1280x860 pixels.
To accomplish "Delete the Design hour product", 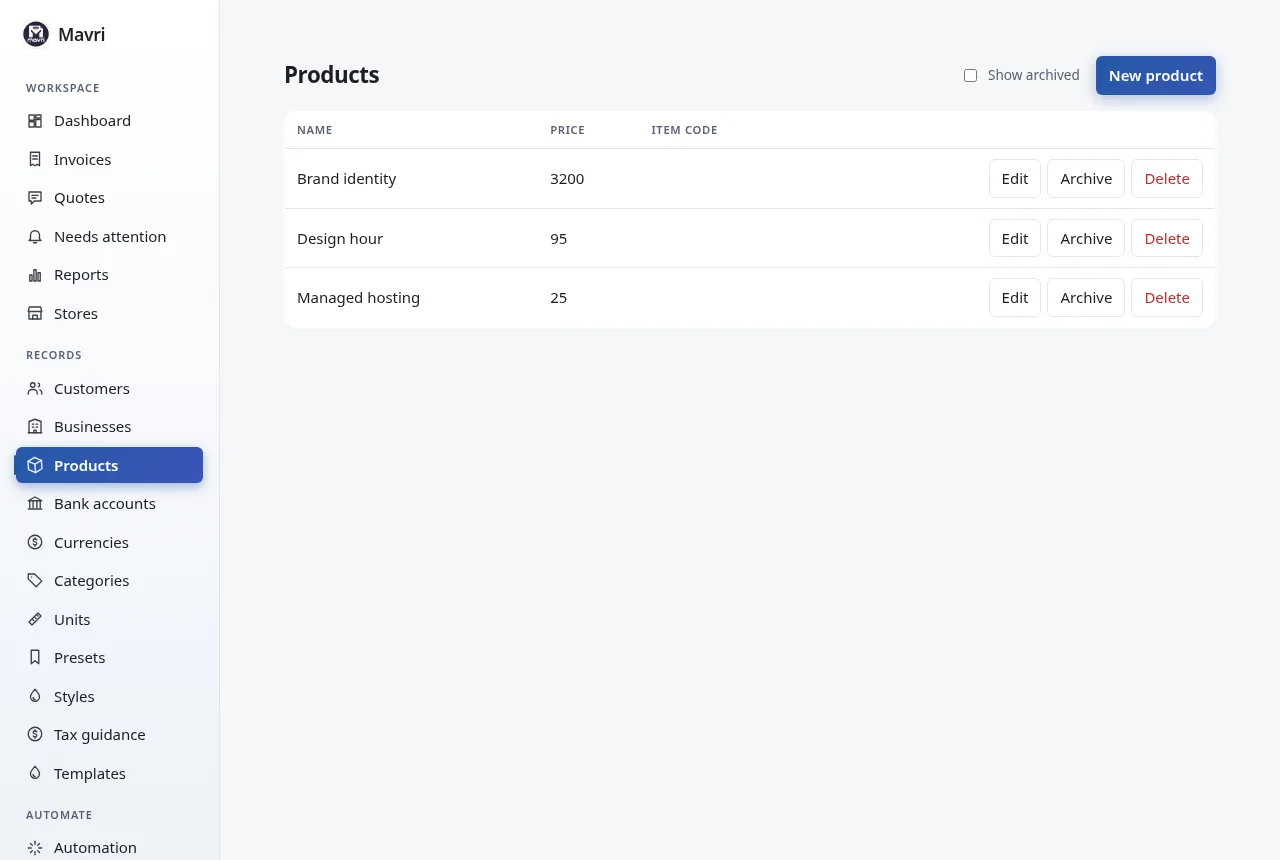I will pyautogui.click(x=1167, y=239).
